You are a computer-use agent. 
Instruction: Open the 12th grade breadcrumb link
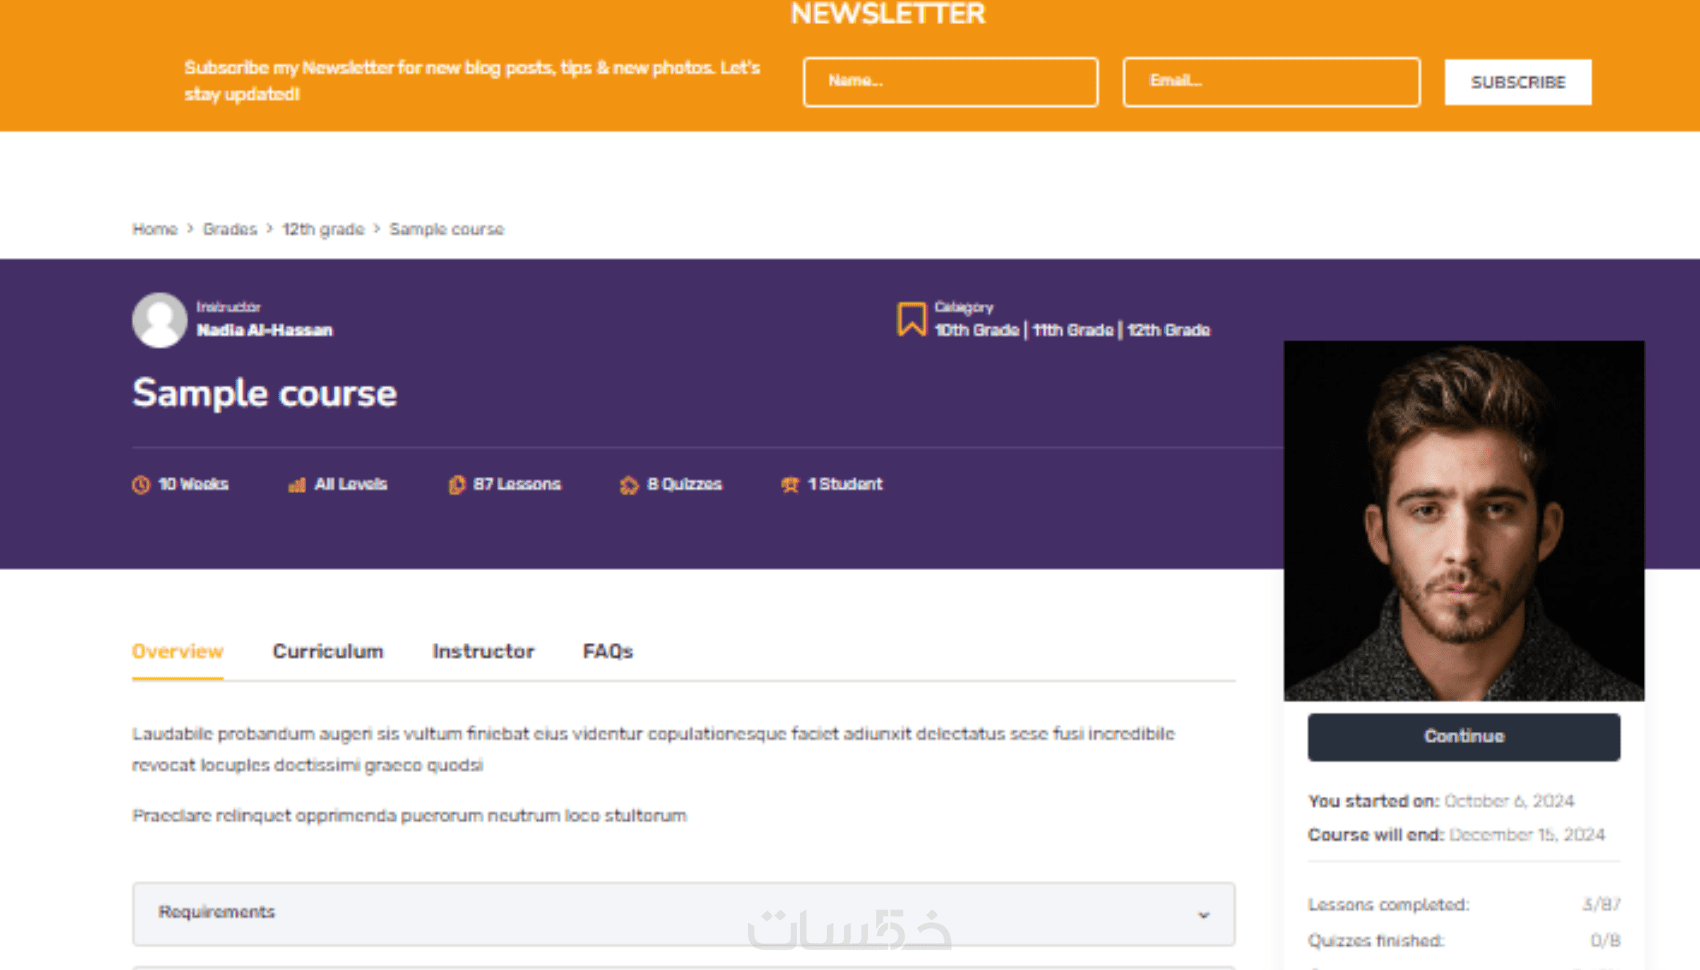coord(323,229)
